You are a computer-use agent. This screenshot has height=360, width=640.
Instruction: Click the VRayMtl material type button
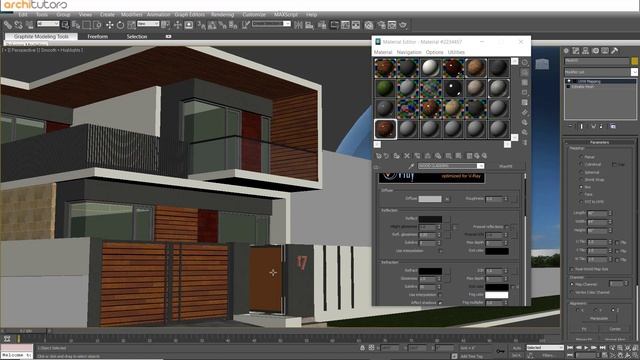pos(506,166)
